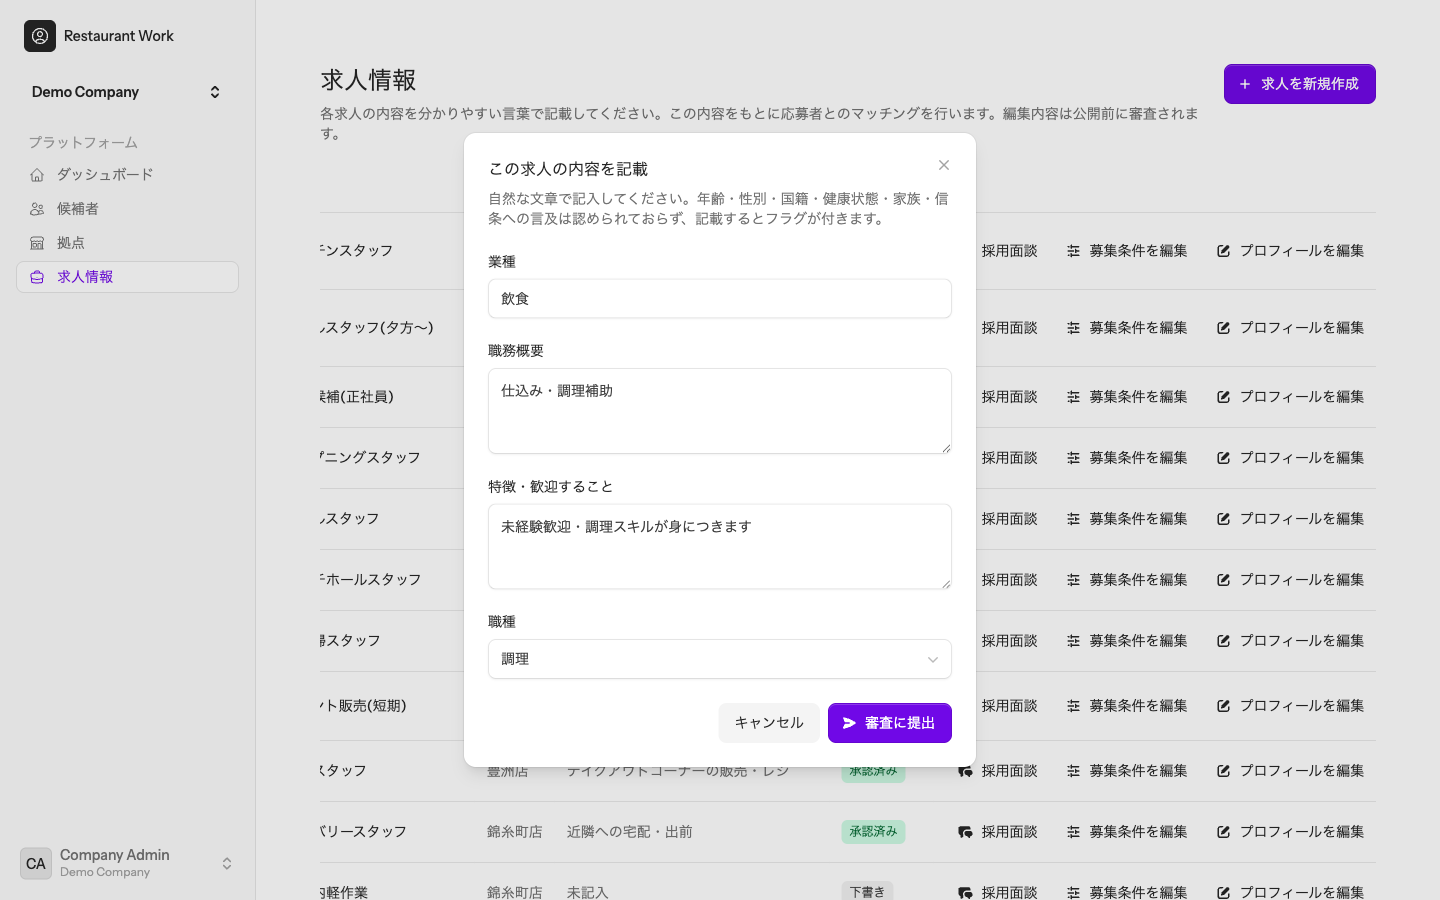Click the interview chat icon in the リースタッフ row
This screenshot has width=1440, height=900.
(x=965, y=832)
